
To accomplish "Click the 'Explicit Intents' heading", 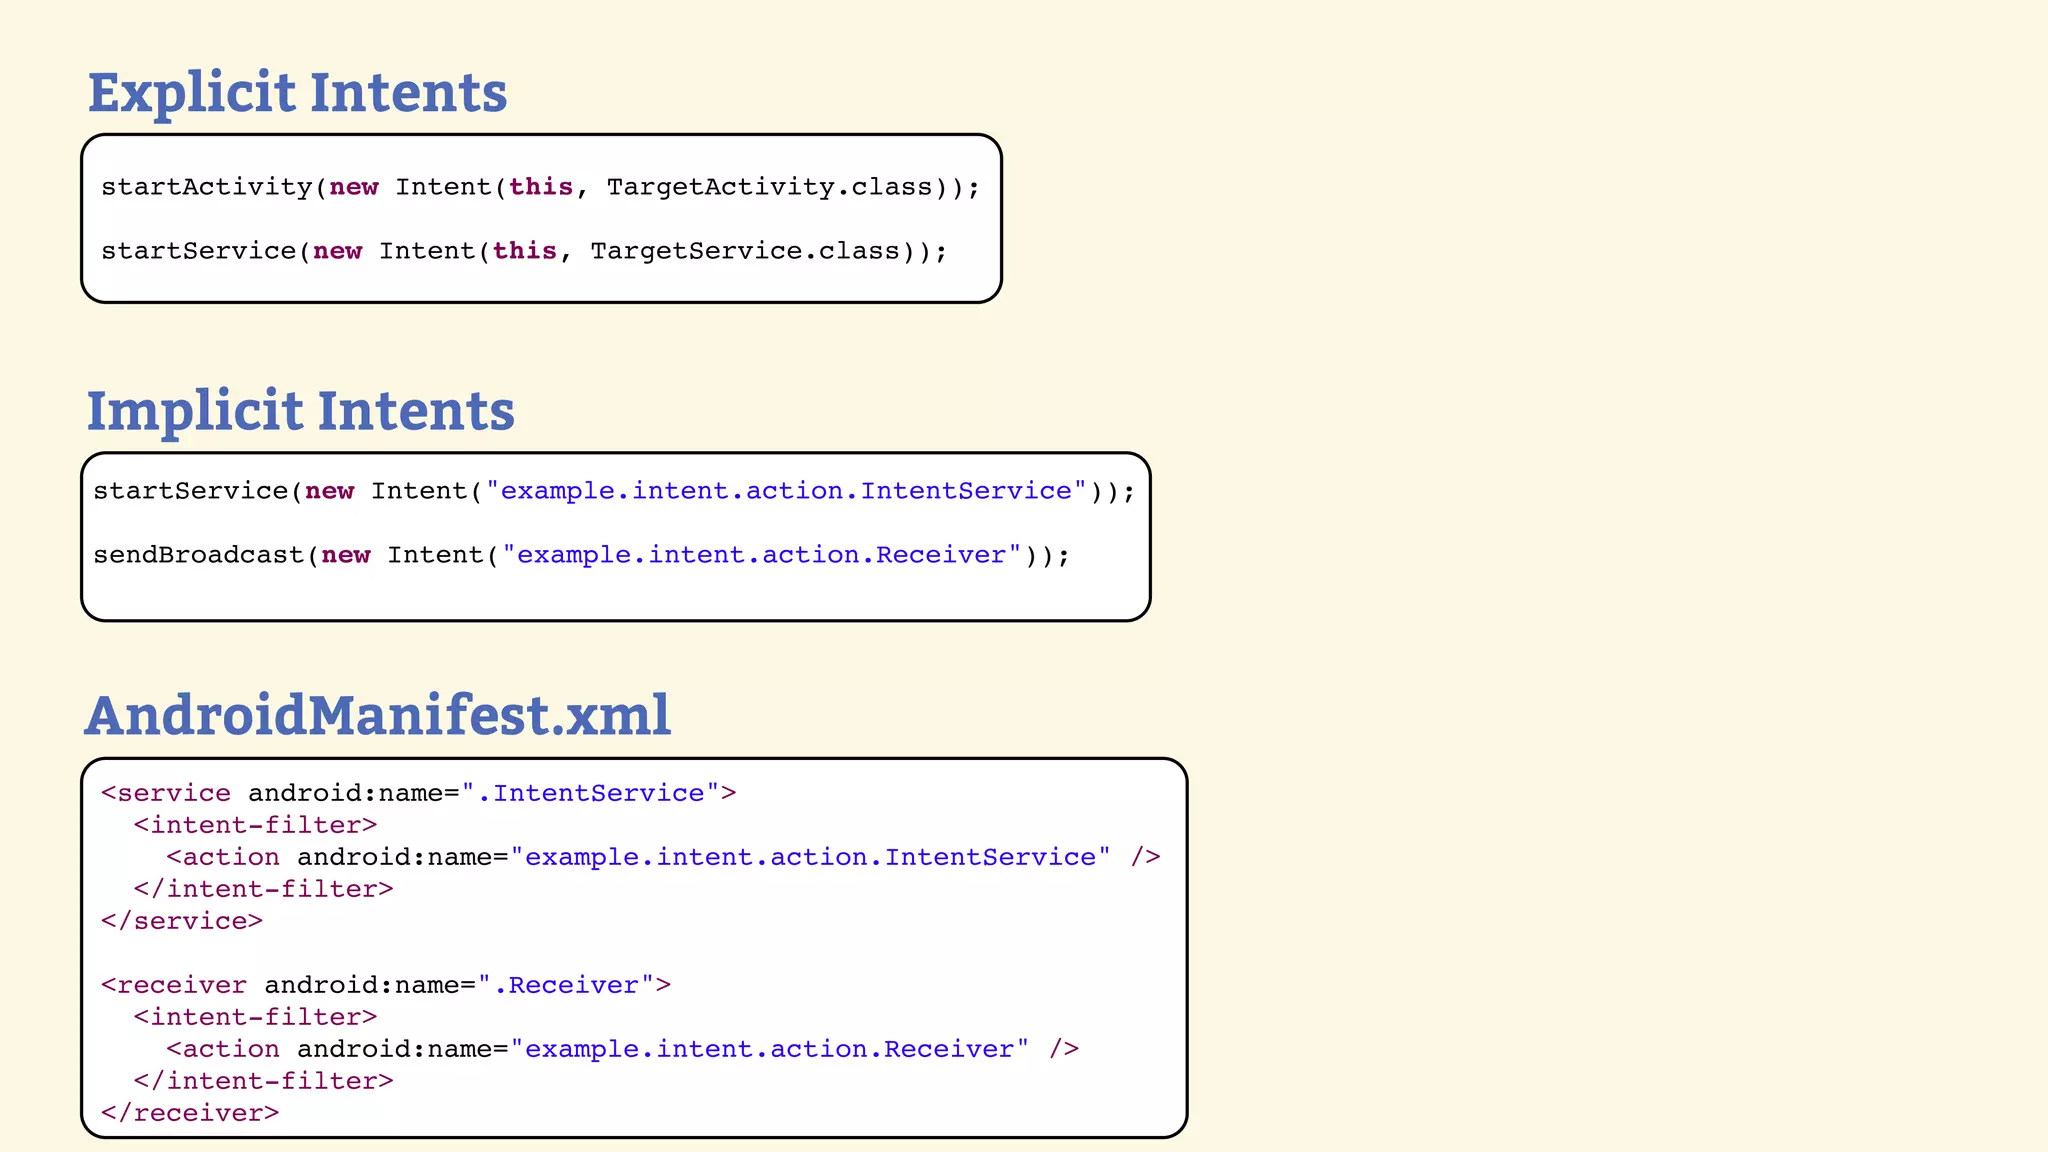I will coord(298,92).
